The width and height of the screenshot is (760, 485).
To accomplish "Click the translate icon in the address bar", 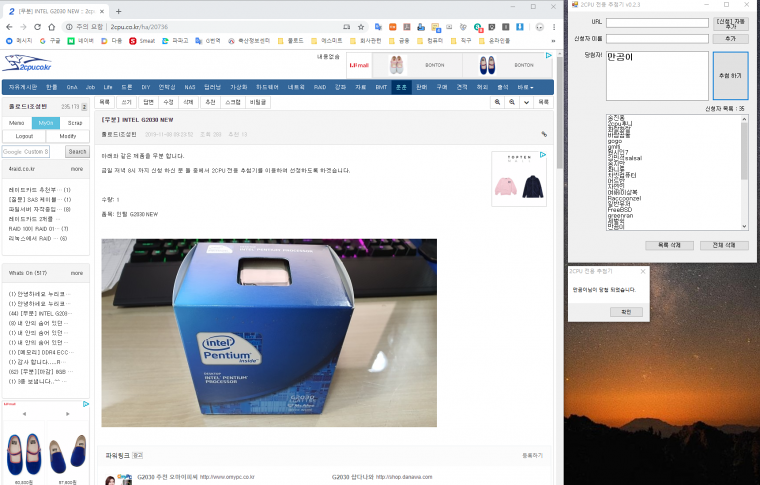I will tap(347, 27).
